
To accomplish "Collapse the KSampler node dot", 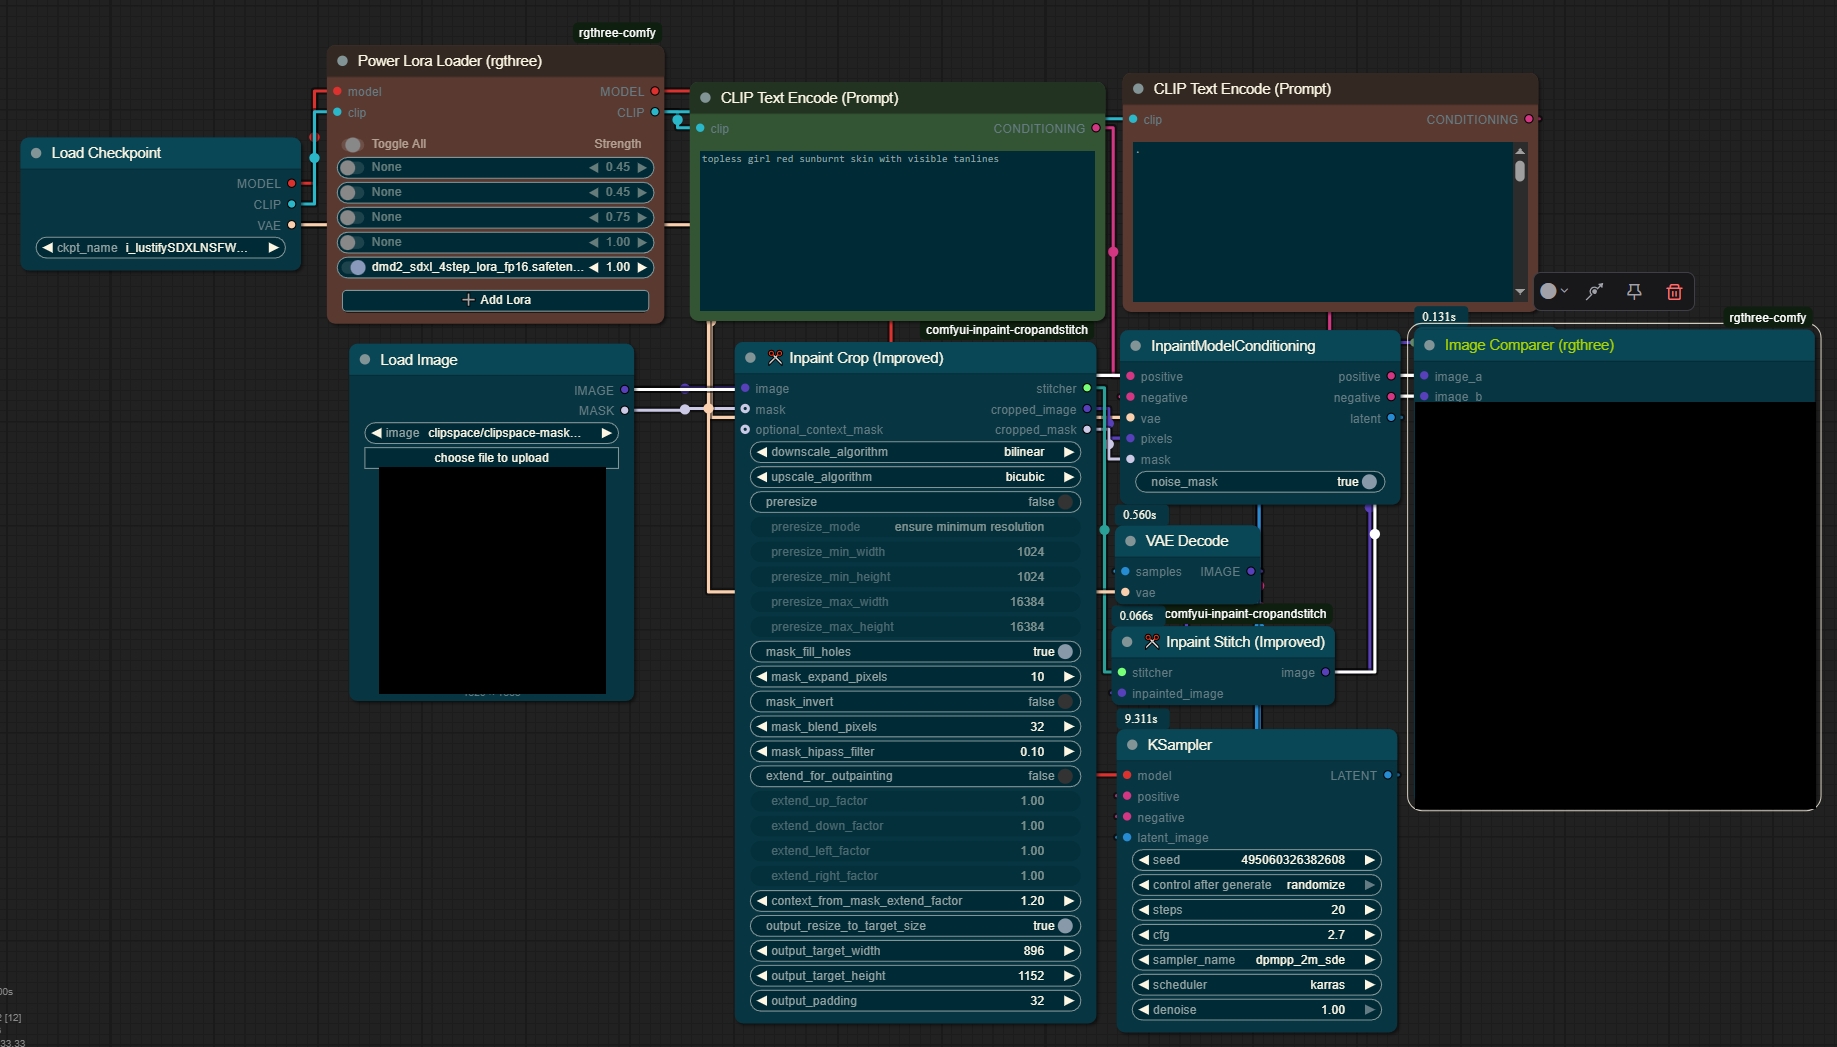I will [x=1133, y=745].
